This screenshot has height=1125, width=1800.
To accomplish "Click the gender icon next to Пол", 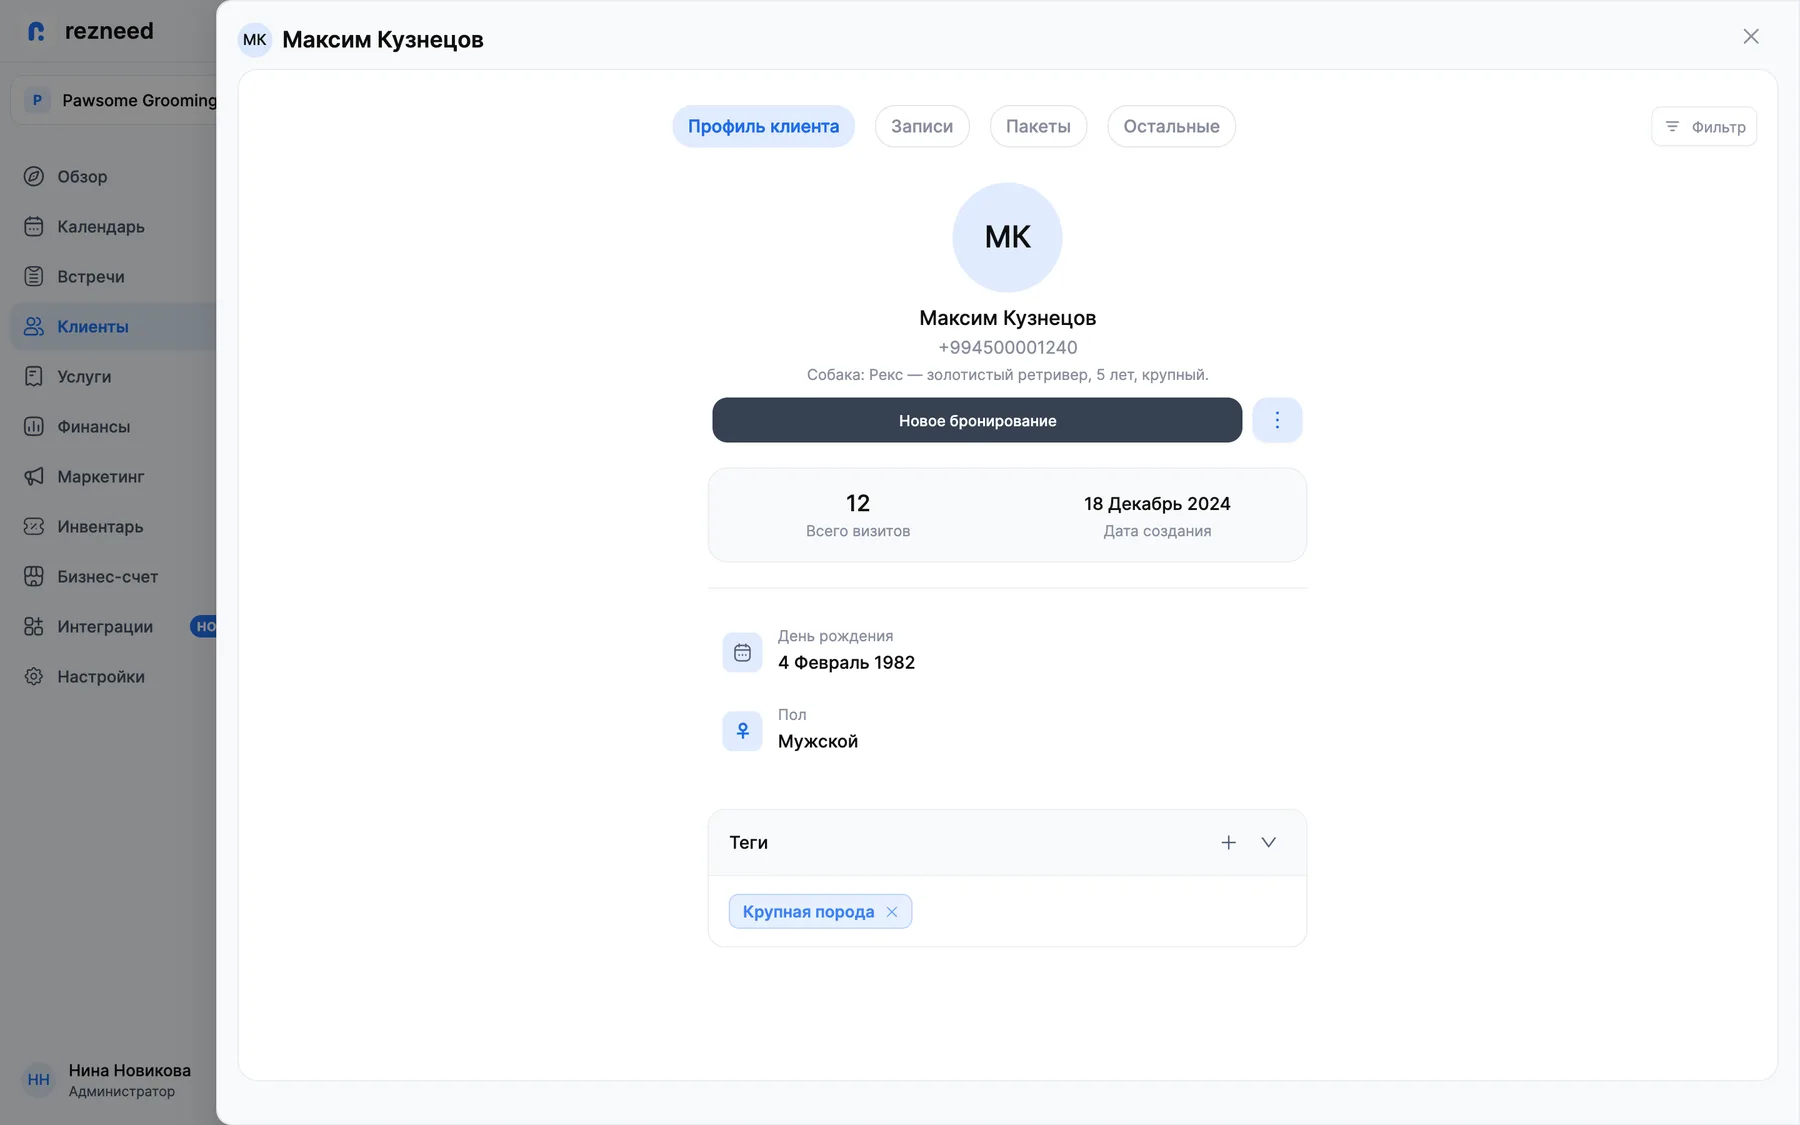I will point(742,731).
